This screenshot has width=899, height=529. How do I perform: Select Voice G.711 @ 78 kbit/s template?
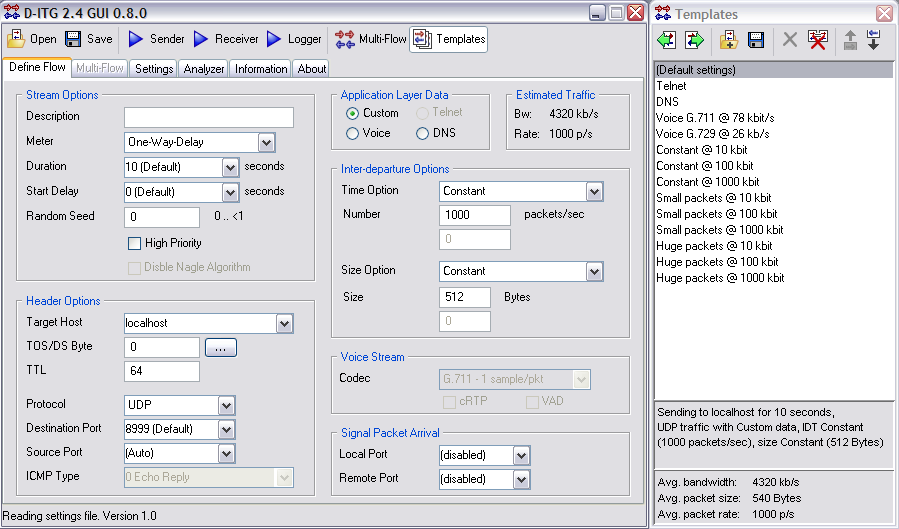(773, 118)
